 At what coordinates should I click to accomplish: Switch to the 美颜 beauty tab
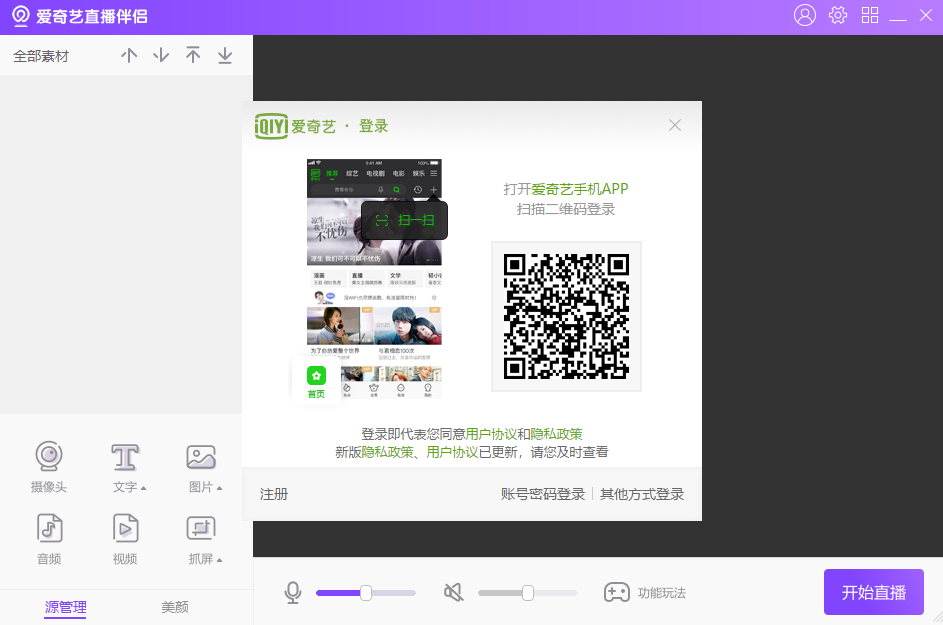174,607
